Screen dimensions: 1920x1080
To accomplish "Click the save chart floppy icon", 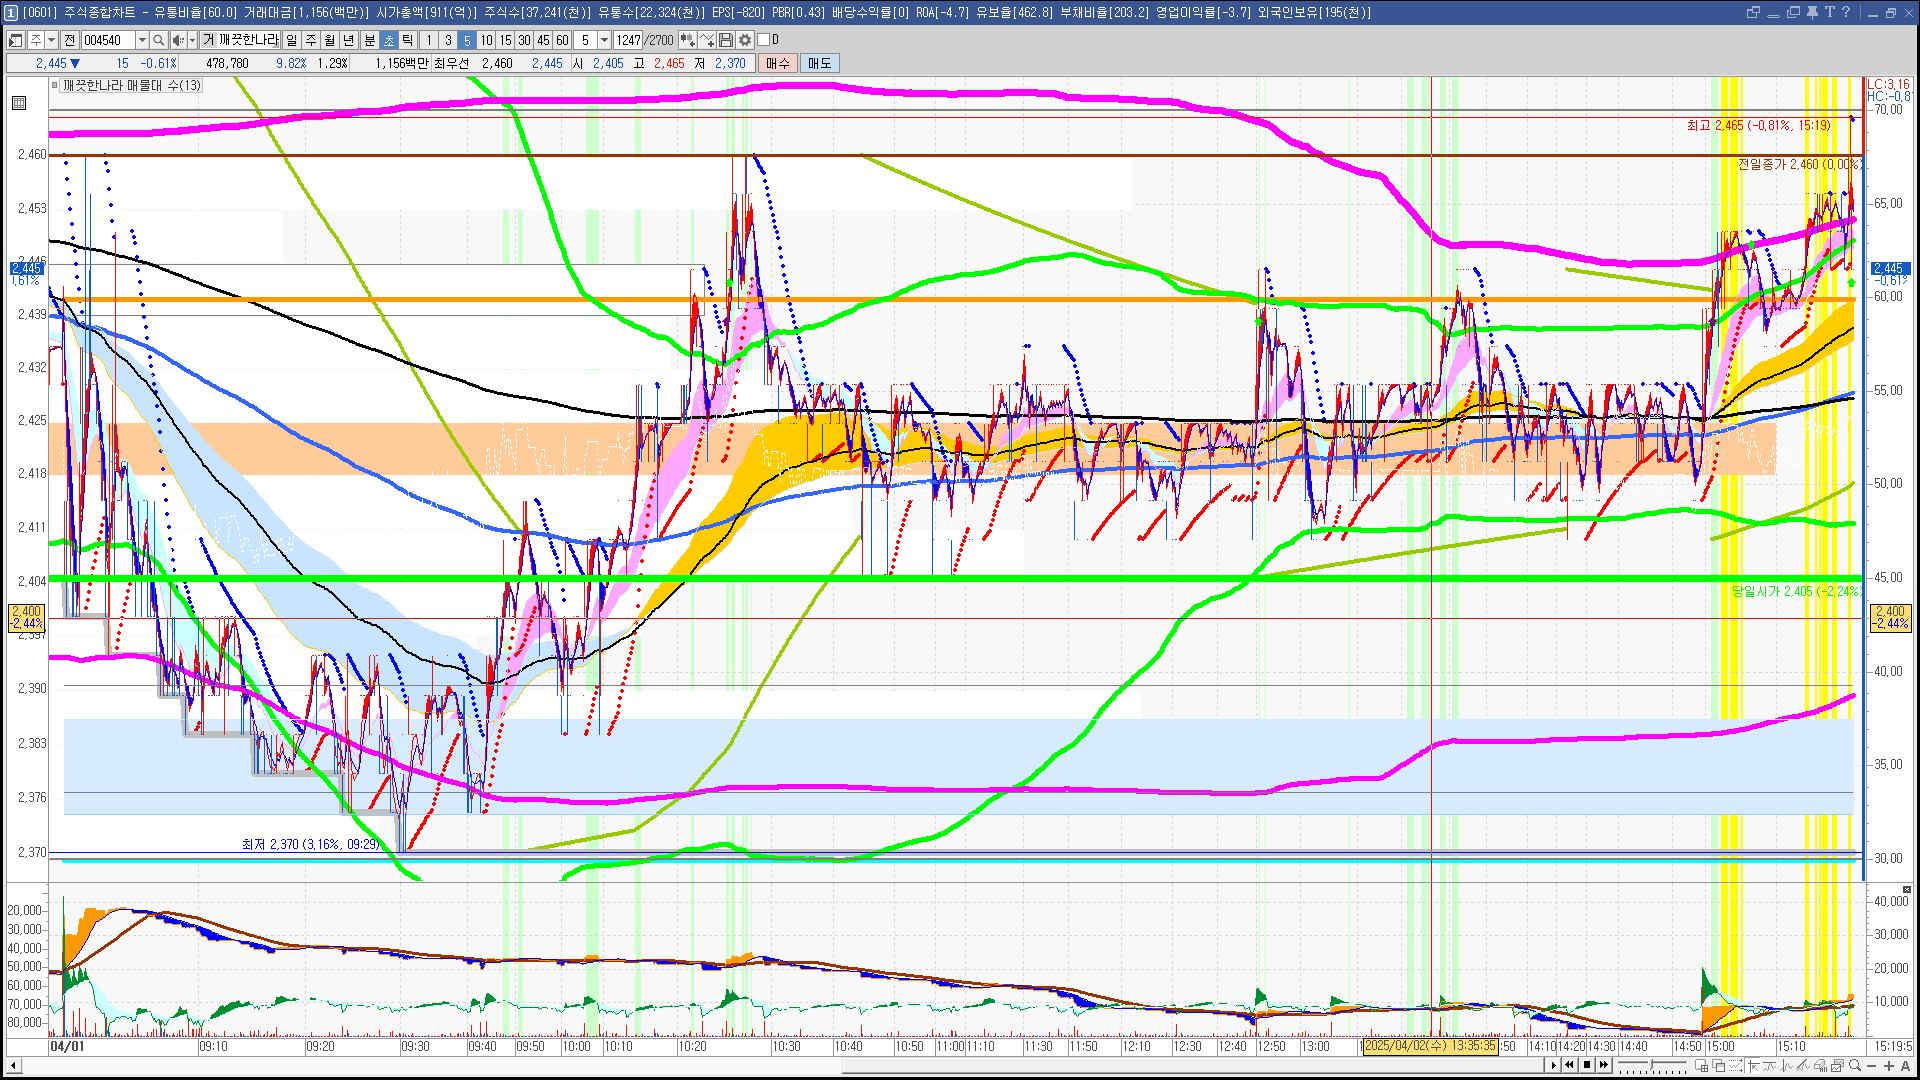I will [726, 40].
